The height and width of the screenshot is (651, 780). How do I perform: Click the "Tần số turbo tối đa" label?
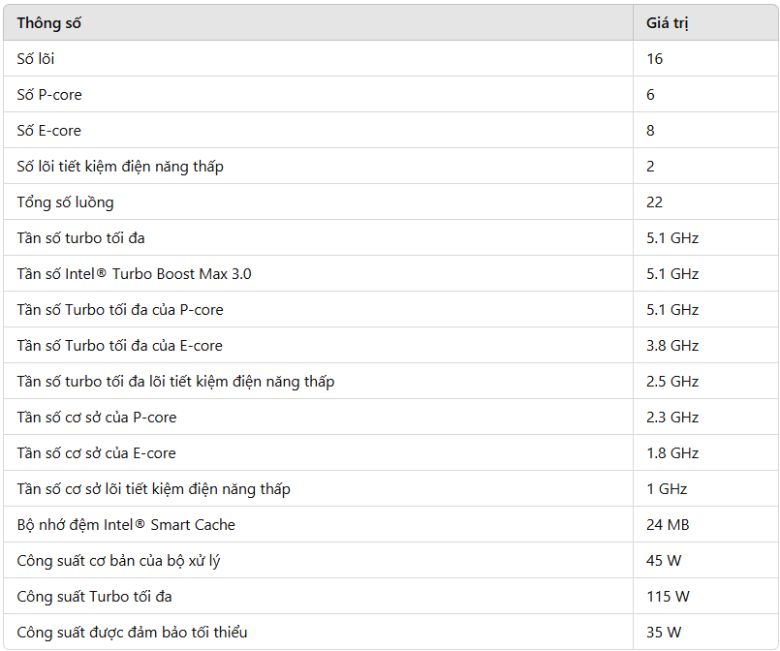coord(81,238)
